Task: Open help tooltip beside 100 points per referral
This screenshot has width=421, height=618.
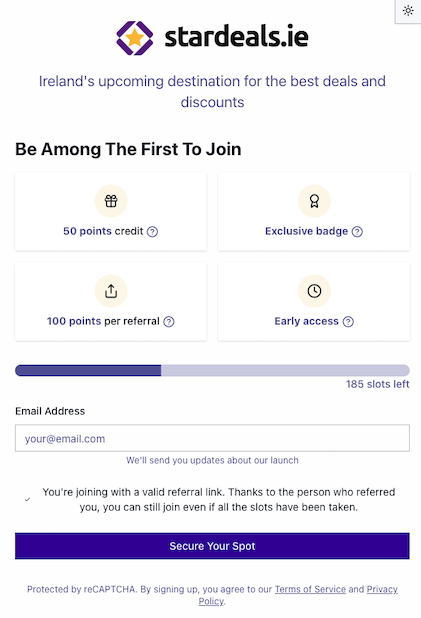Action: coord(169,322)
